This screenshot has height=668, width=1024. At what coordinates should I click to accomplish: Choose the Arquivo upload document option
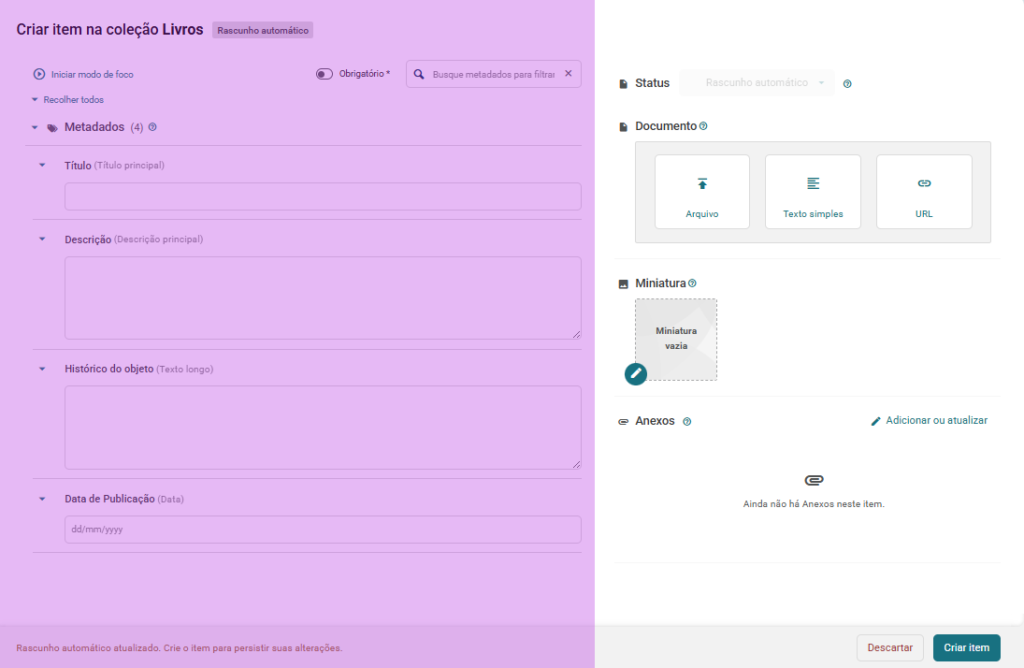click(x=702, y=192)
